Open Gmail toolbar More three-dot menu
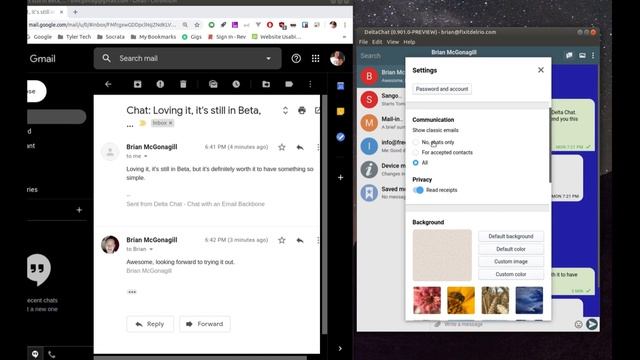Viewport: 640px width, 360px height. (x=310, y=84)
